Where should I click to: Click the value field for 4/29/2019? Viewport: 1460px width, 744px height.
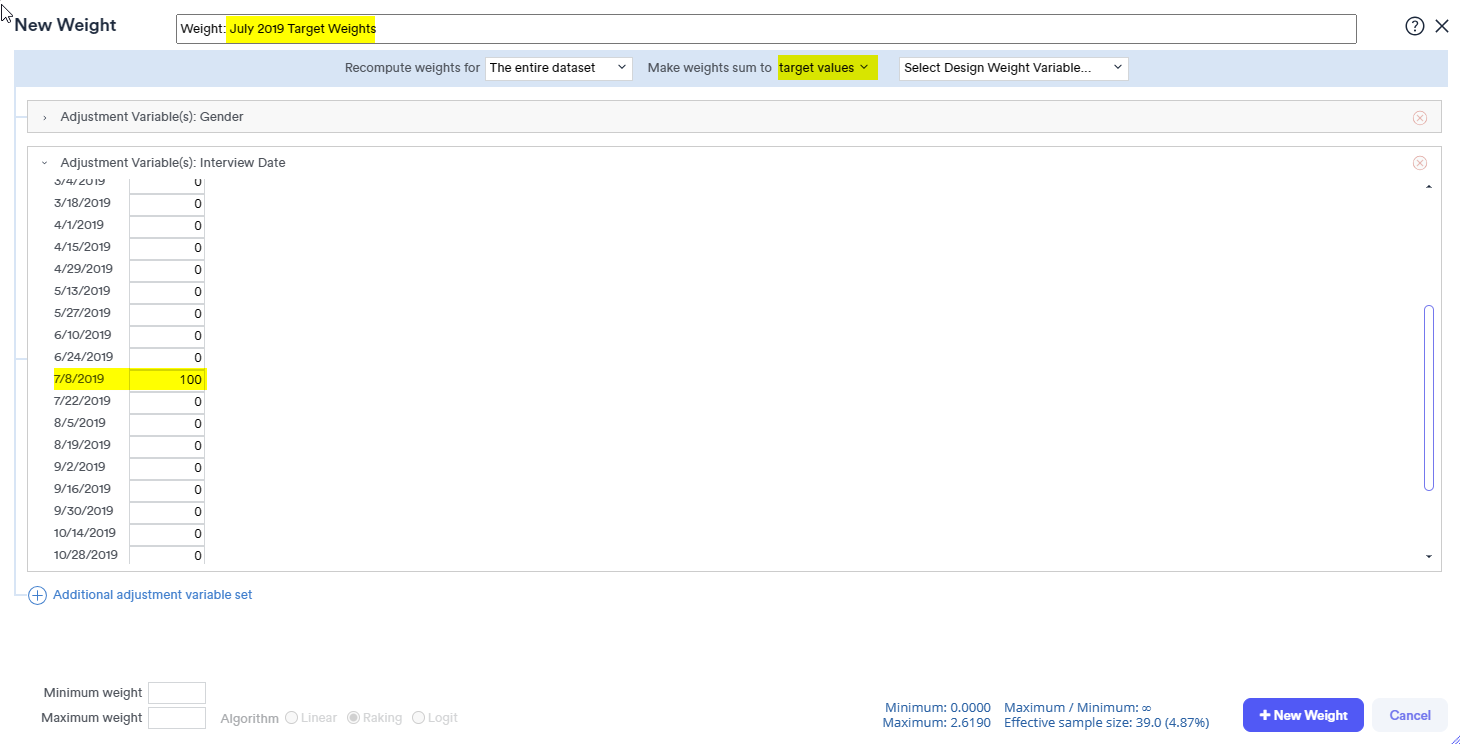coord(167,270)
